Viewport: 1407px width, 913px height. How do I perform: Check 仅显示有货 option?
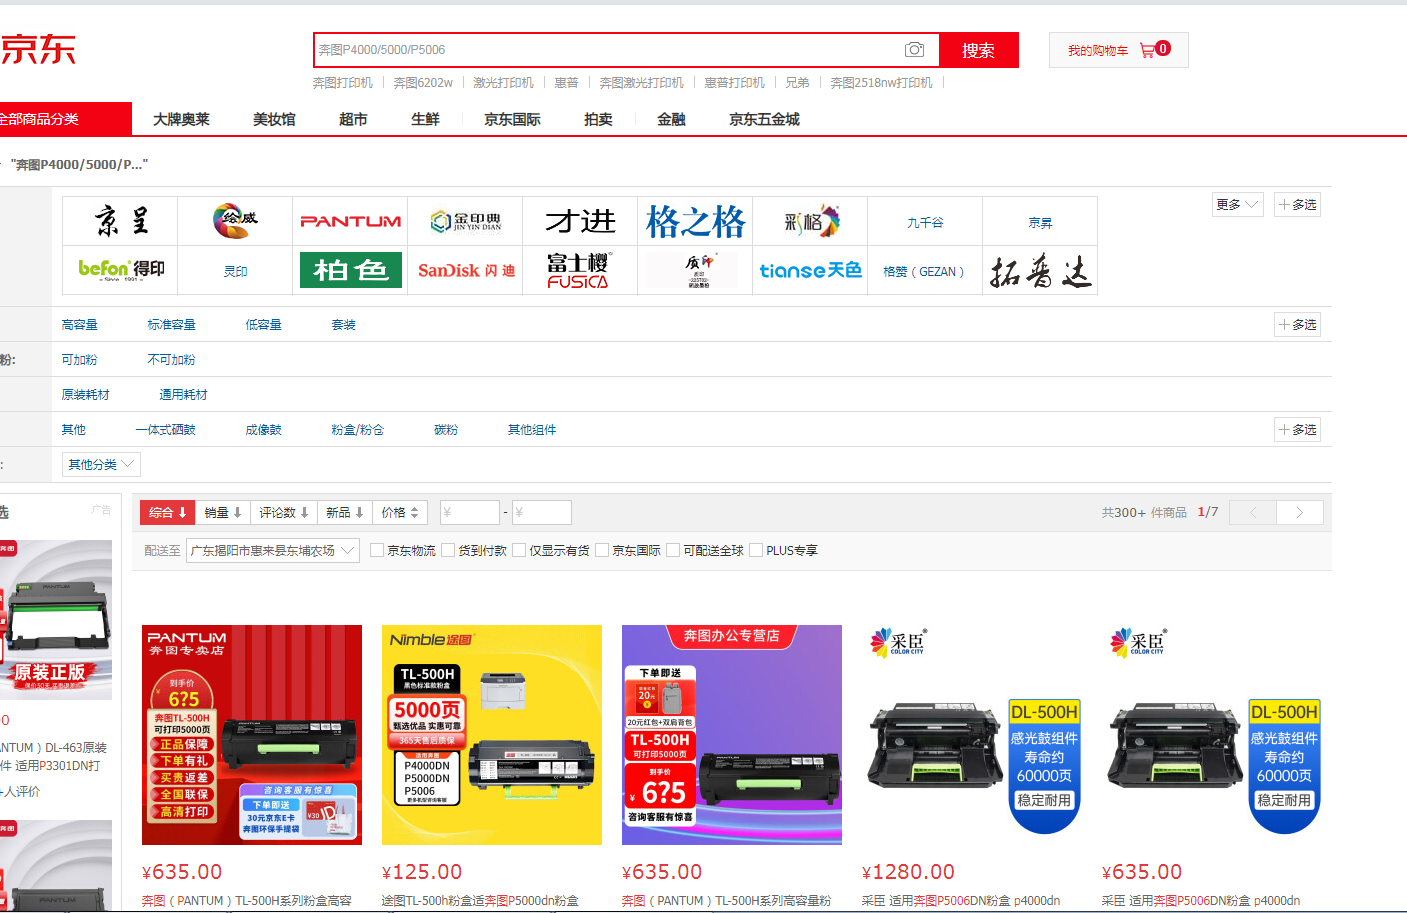pos(519,550)
